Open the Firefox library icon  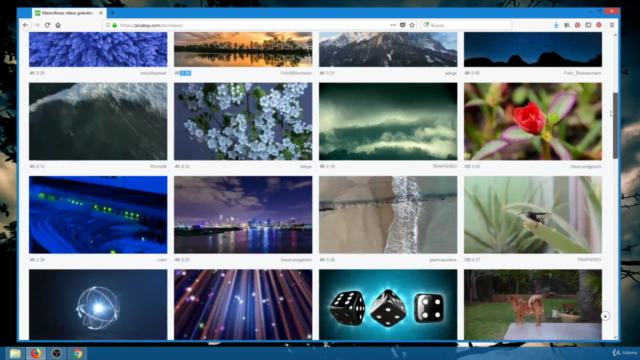click(x=567, y=25)
